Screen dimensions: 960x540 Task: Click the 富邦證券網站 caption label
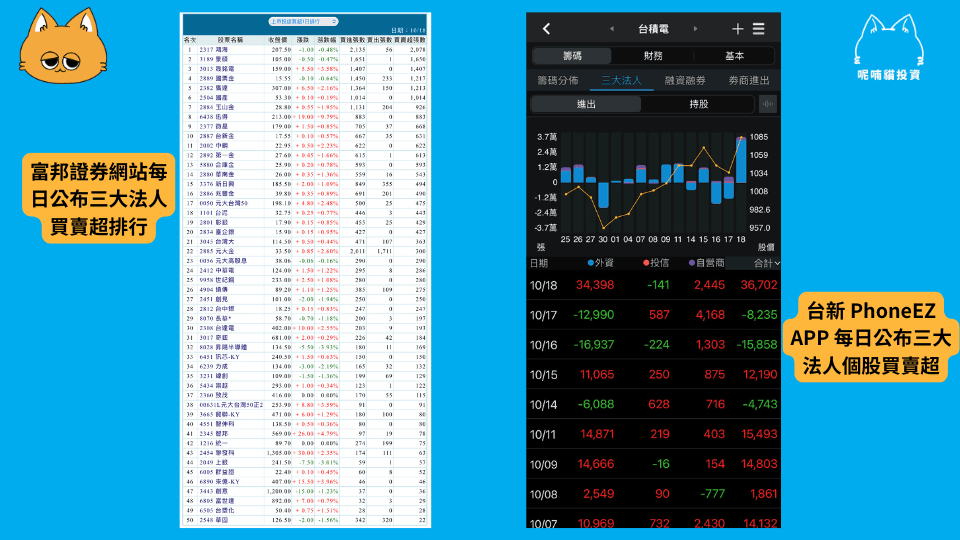tap(99, 199)
